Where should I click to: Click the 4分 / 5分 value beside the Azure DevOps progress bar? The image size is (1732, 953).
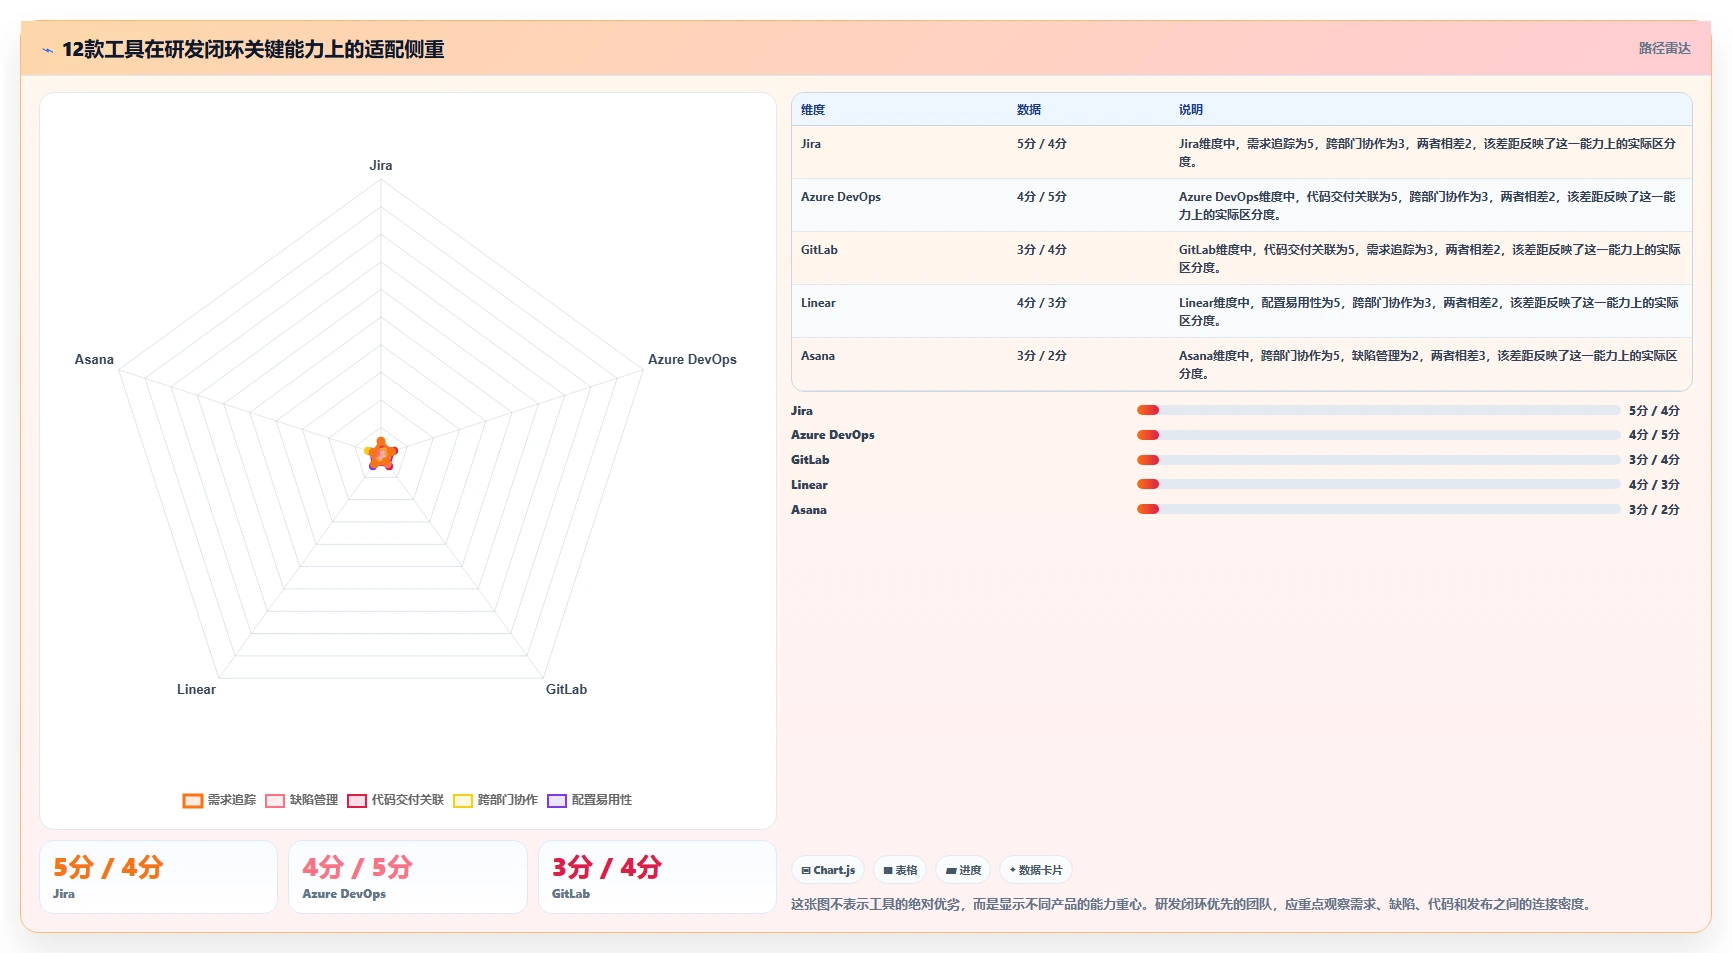(1654, 435)
